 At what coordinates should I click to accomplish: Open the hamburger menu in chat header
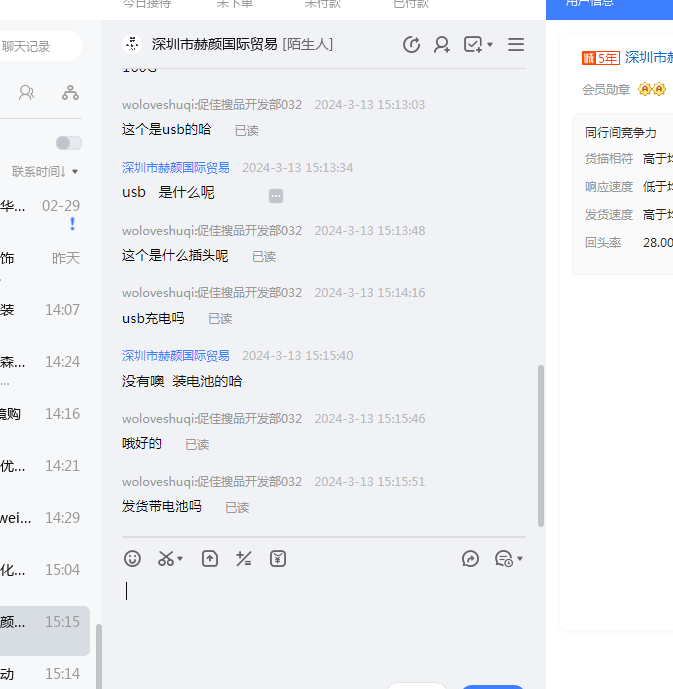coord(516,45)
